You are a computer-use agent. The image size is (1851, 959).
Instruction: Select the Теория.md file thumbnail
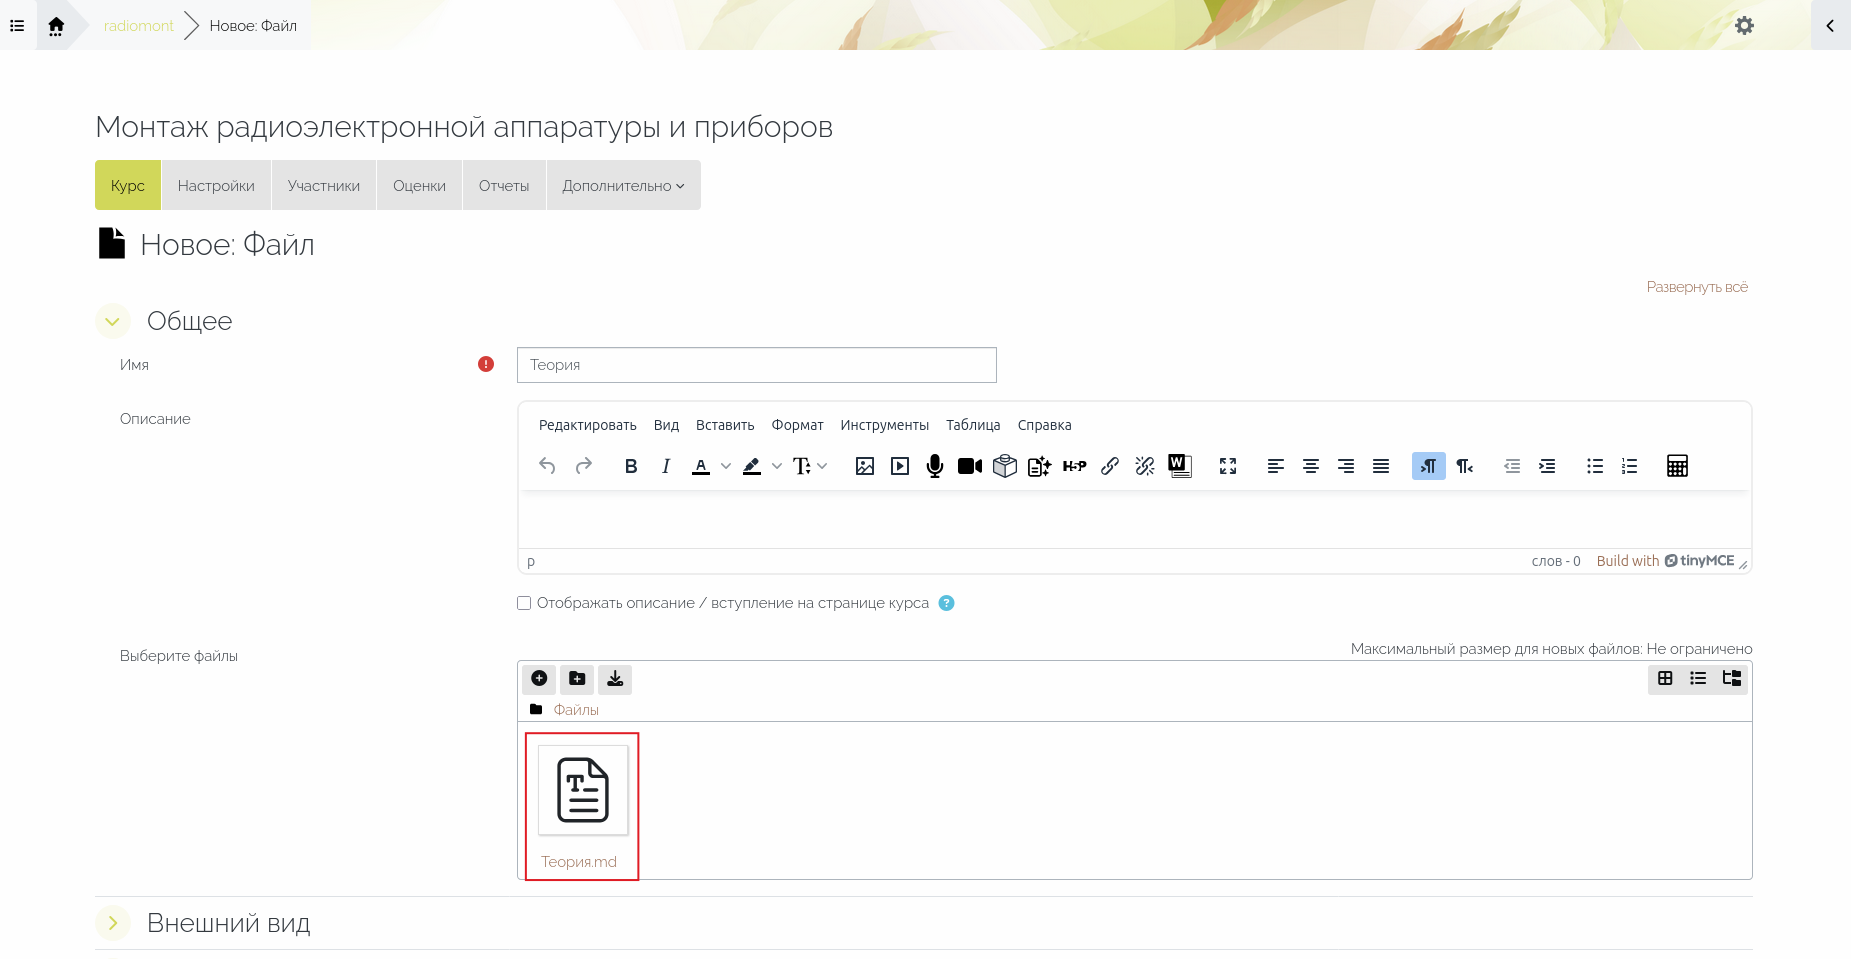click(583, 790)
